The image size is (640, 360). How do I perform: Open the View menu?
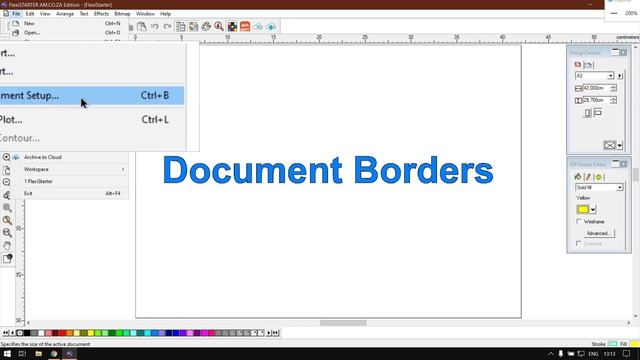pyautogui.click(x=45, y=14)
